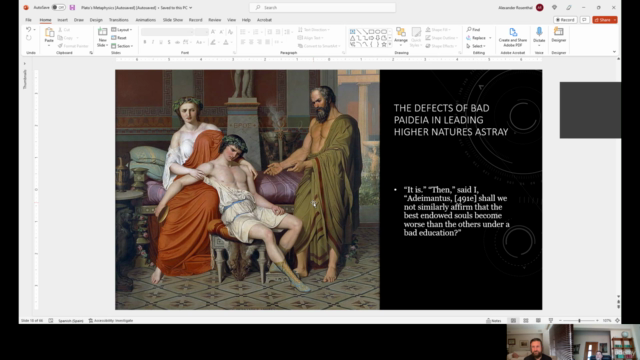Click the Reset slide button

pyautogui.click(x=119, y=38)
